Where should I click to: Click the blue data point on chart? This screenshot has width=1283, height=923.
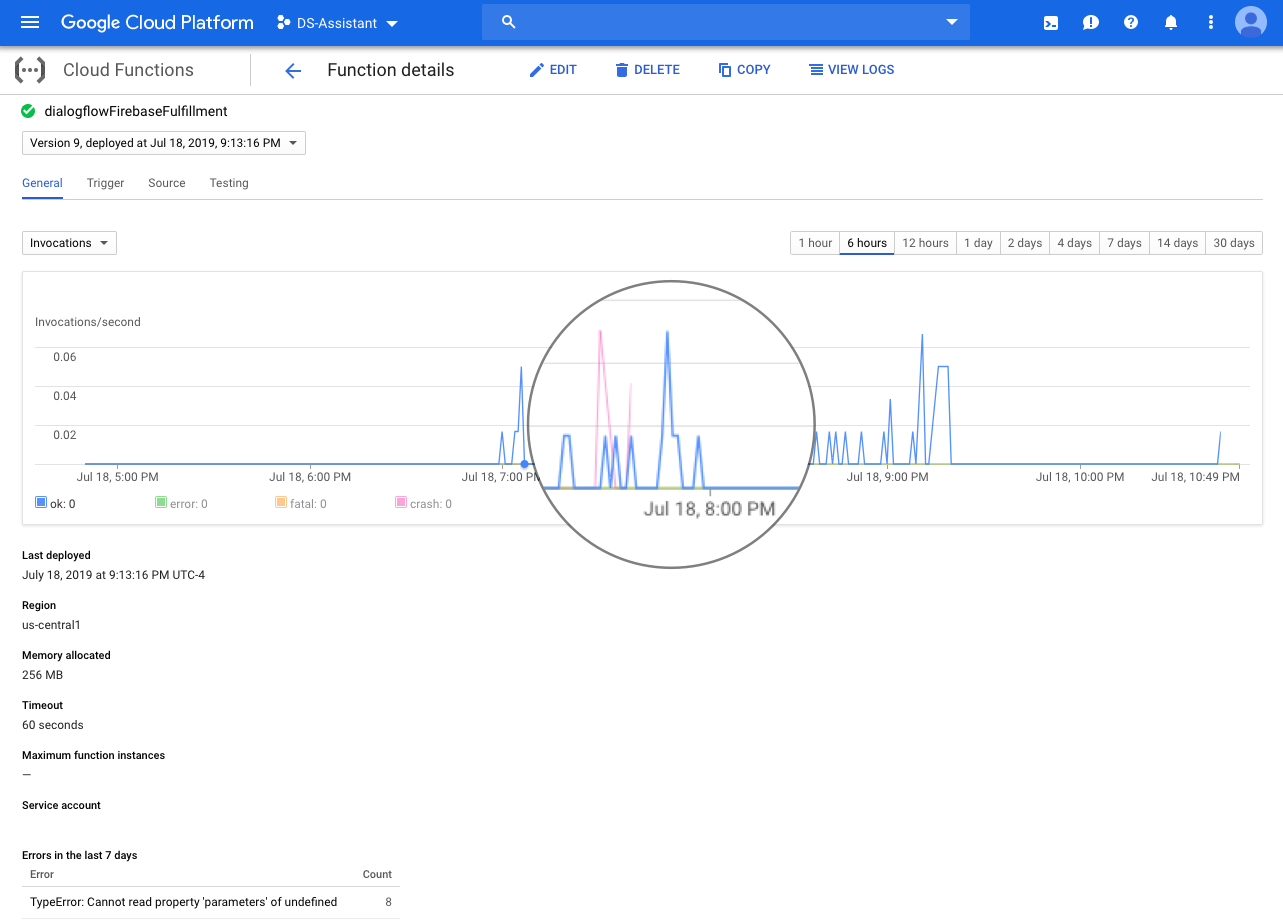[x=525, y=464]
